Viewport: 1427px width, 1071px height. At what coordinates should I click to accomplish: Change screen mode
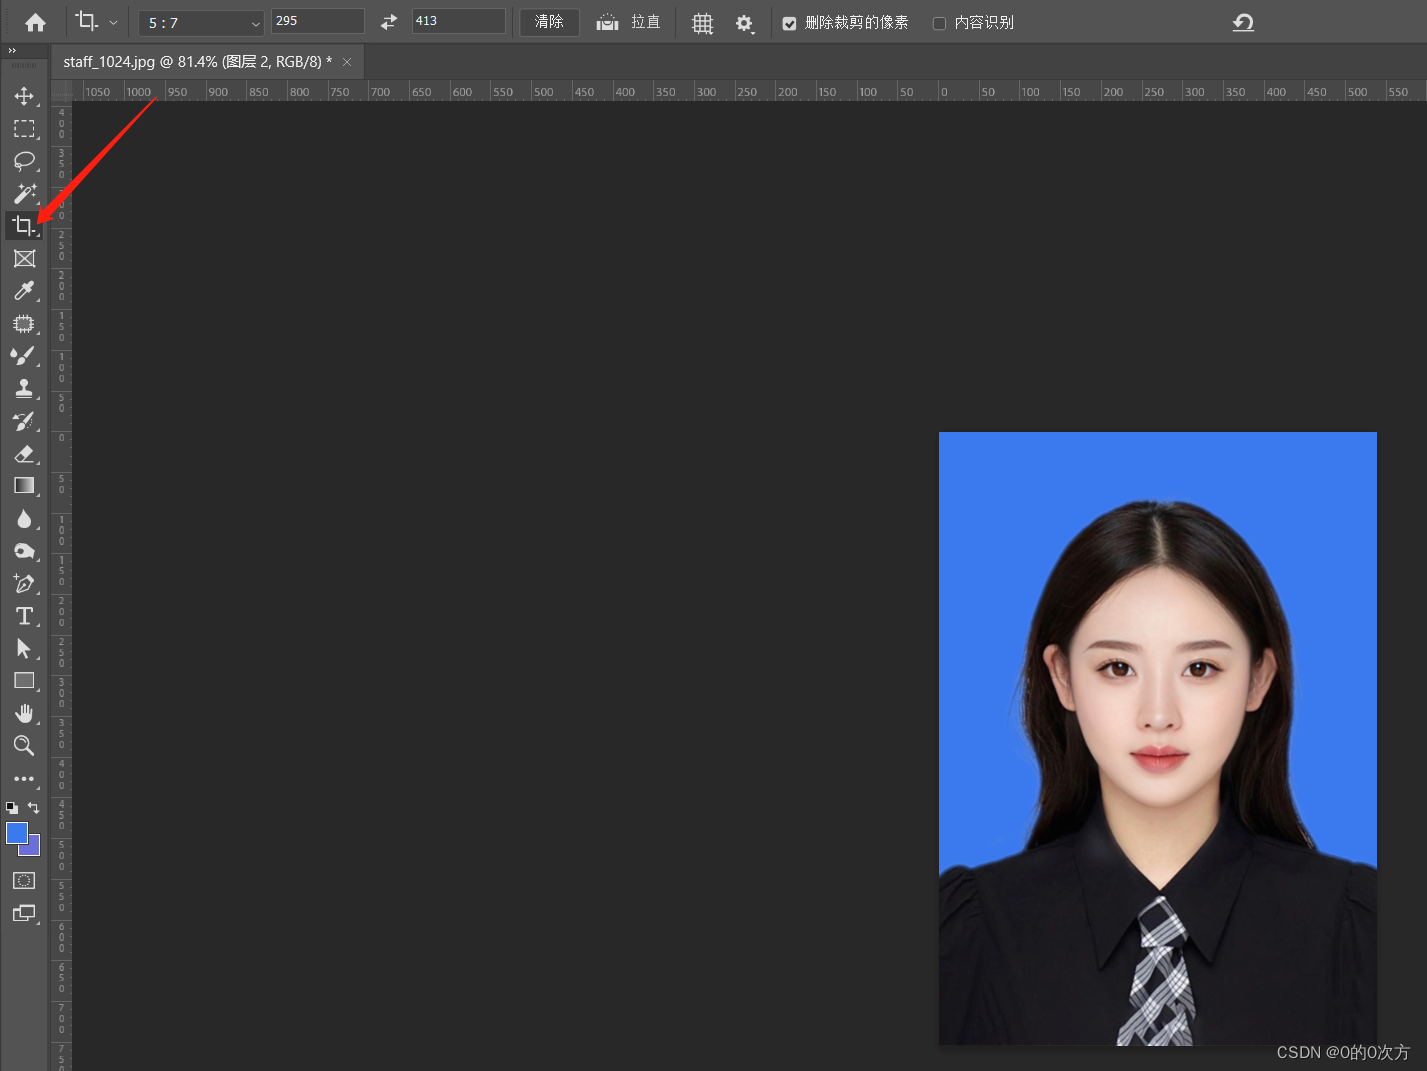(24, 913)
